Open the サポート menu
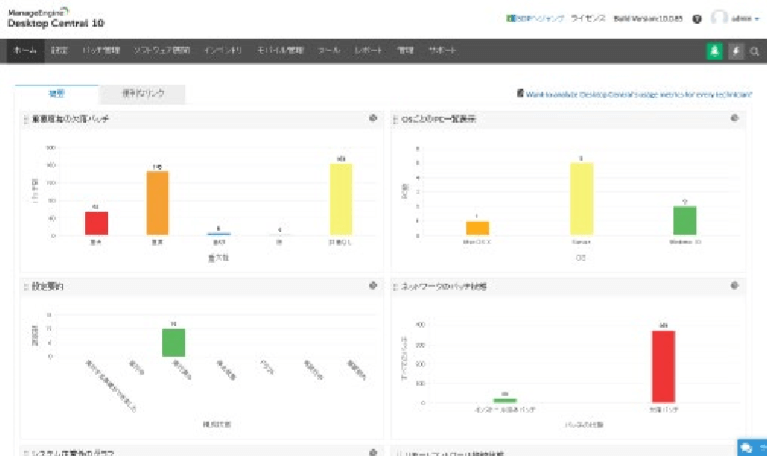Viewport: 767px width, 456px height. tap(442, 50)
